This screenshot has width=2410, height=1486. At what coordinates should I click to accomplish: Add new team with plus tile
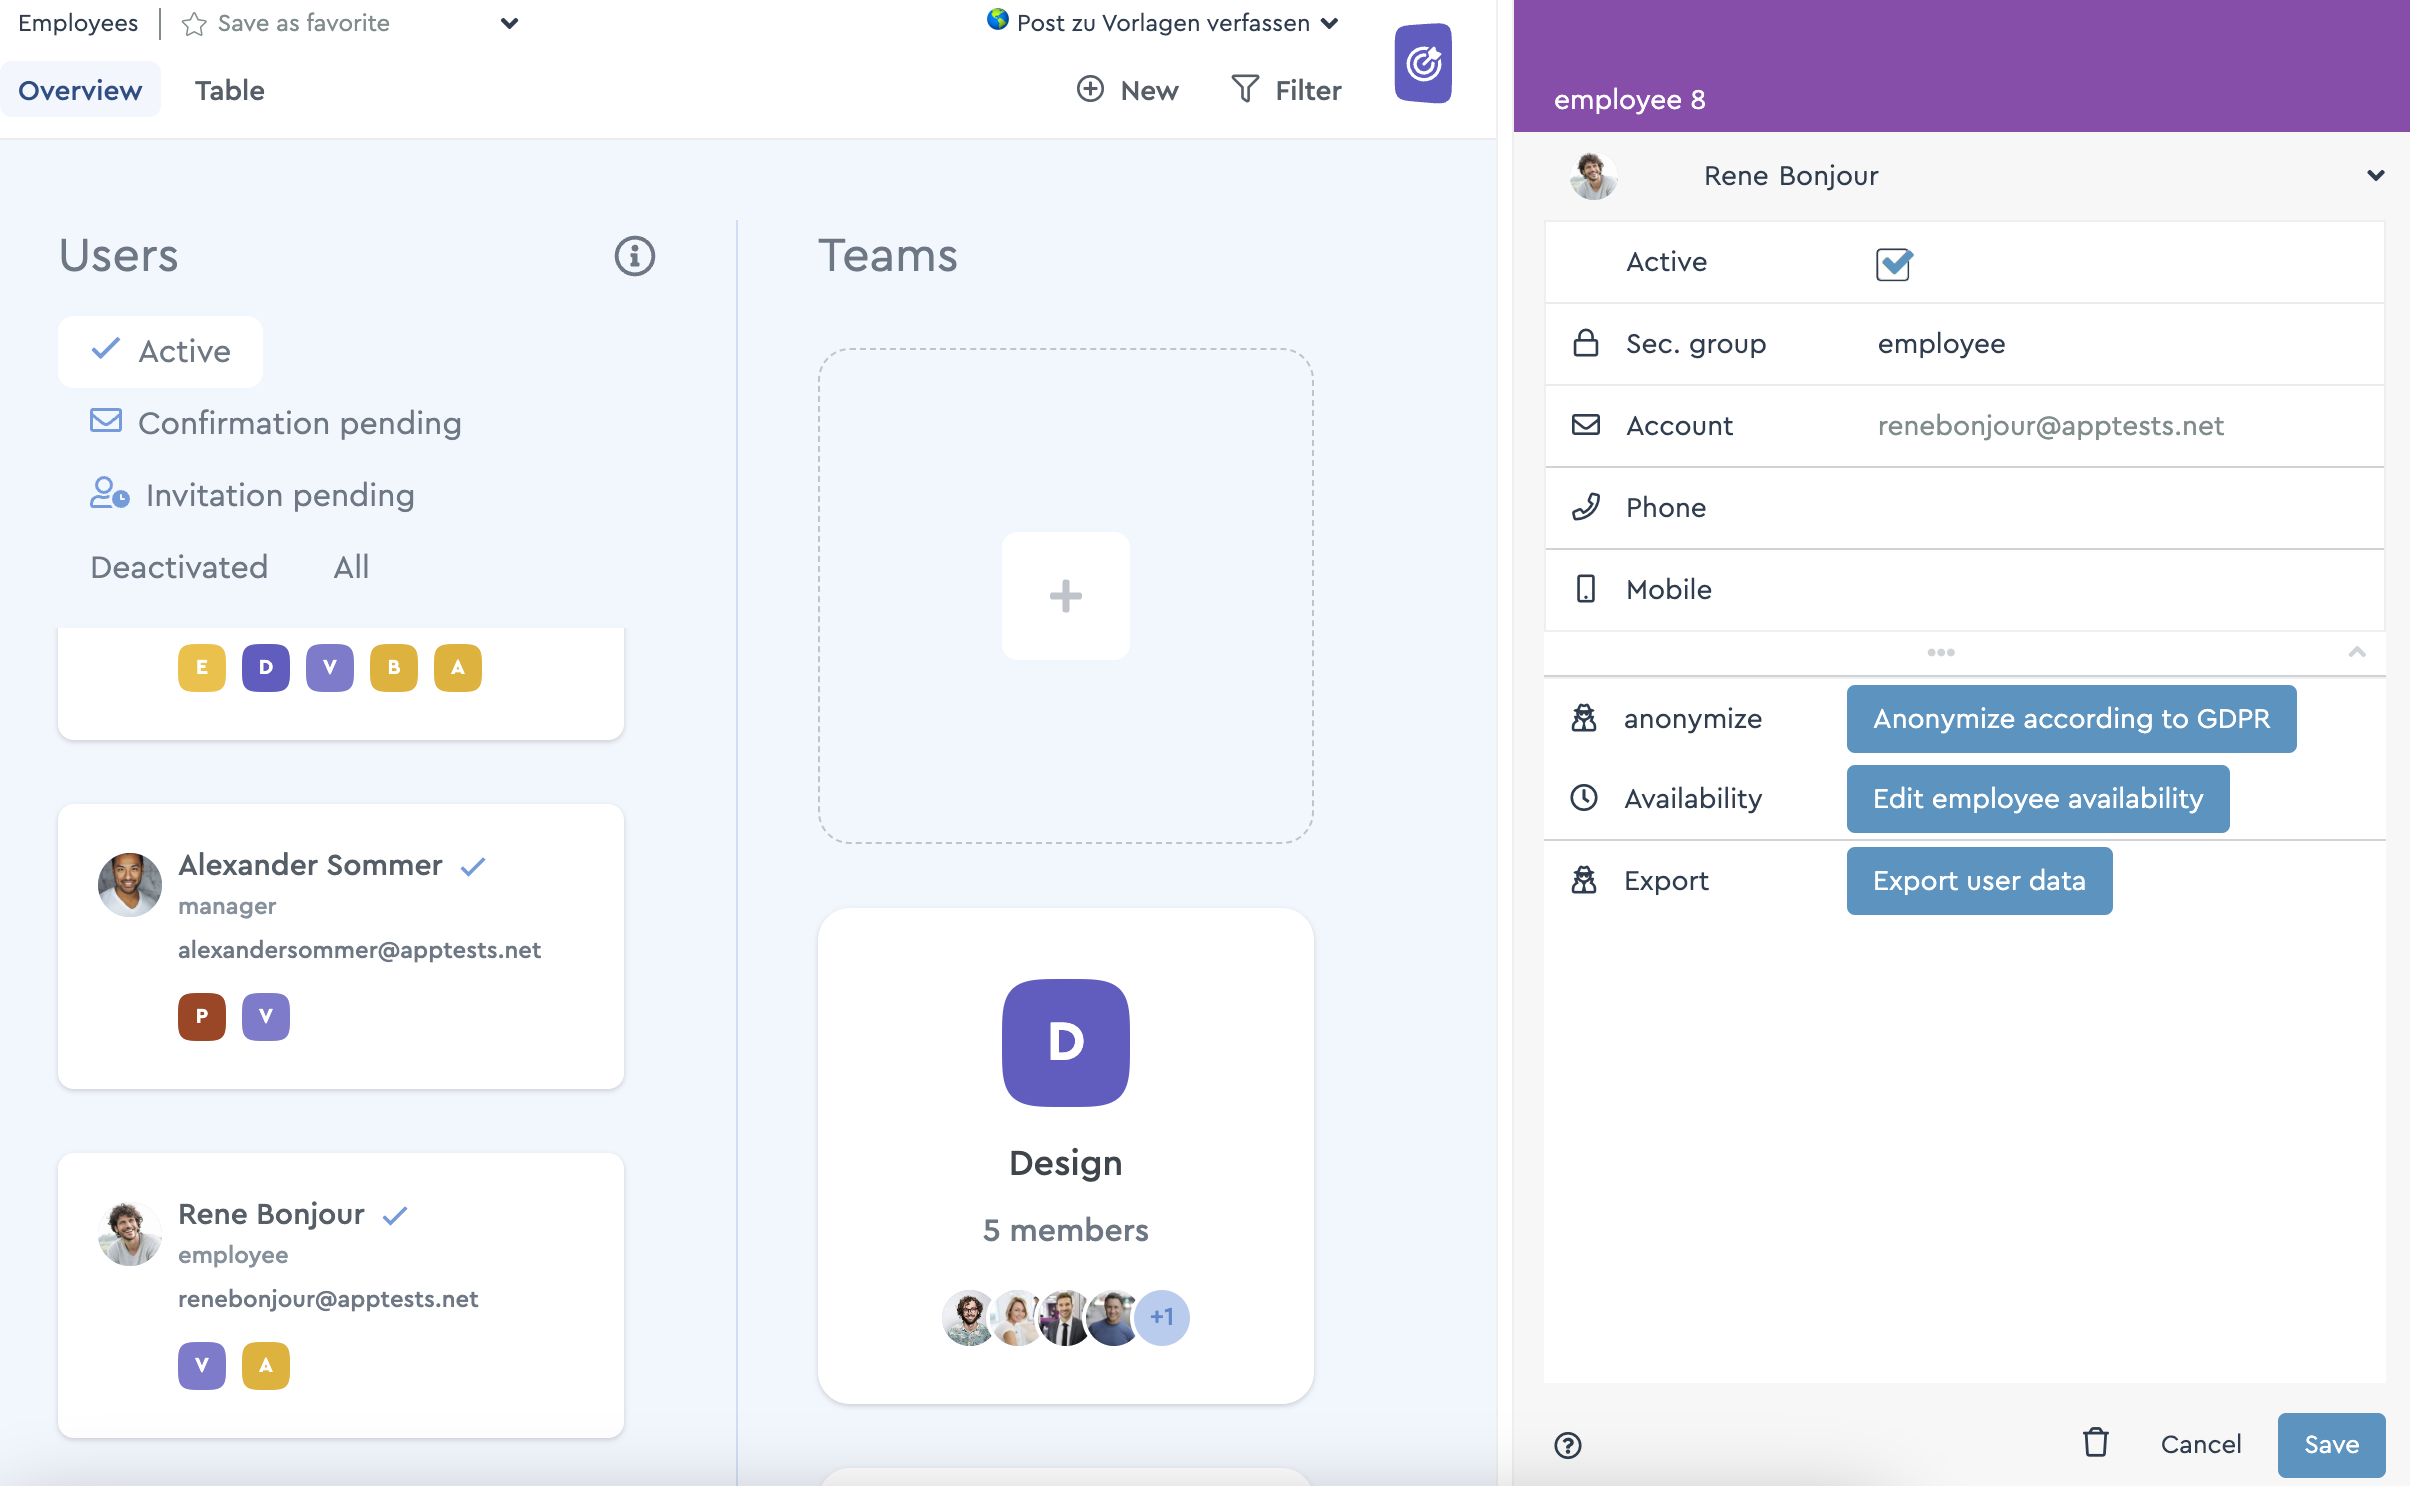click(1065, 596)
